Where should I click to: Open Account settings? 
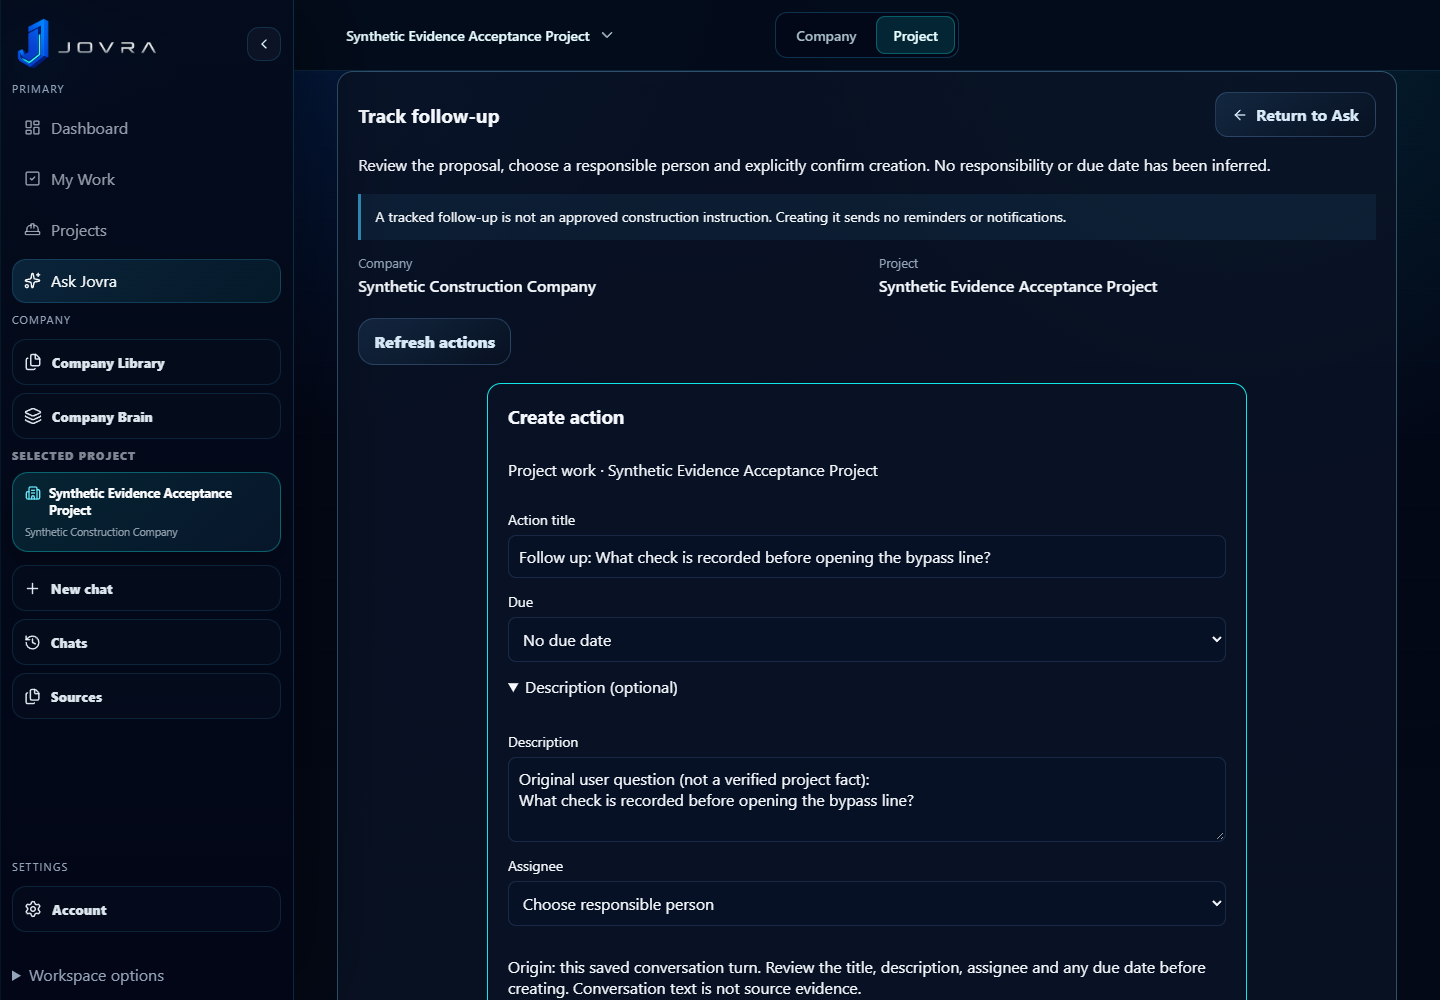[146, 909]
